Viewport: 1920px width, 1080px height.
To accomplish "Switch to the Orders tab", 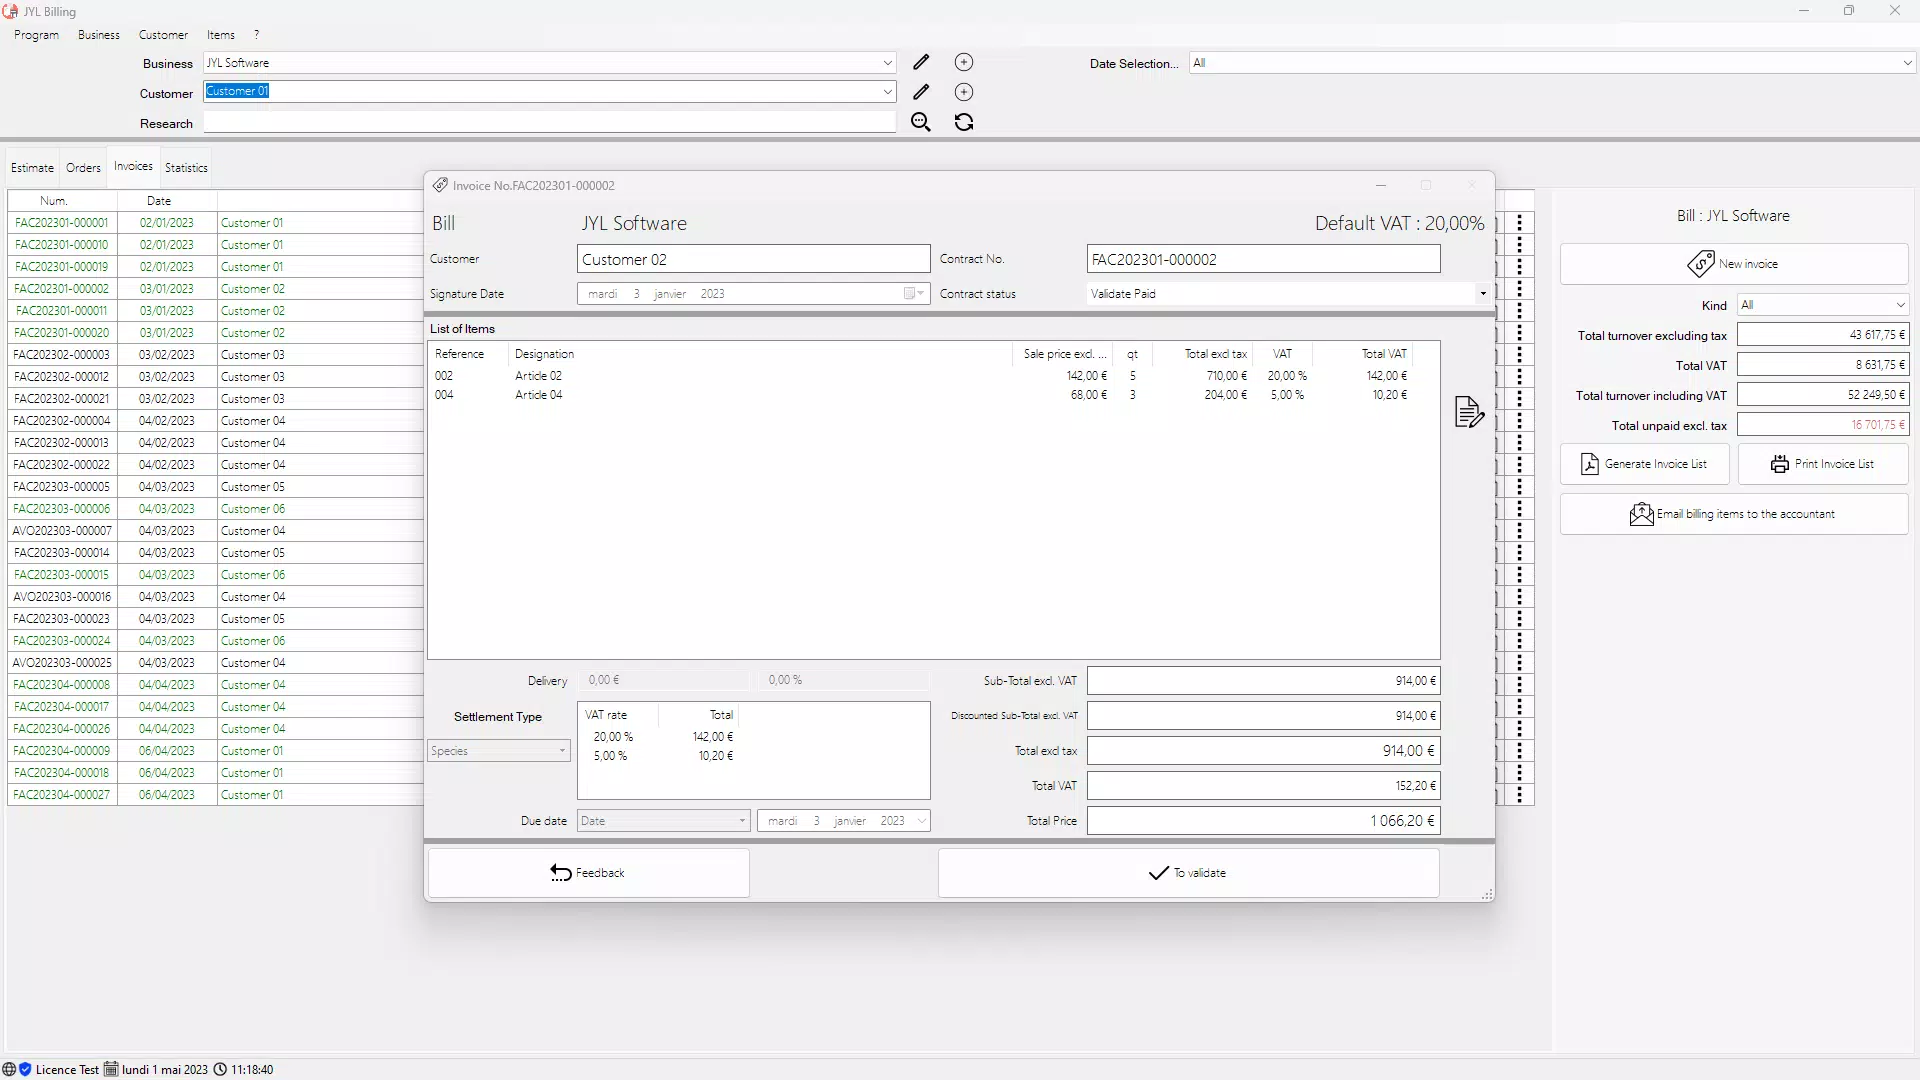I will click(84, 168).
